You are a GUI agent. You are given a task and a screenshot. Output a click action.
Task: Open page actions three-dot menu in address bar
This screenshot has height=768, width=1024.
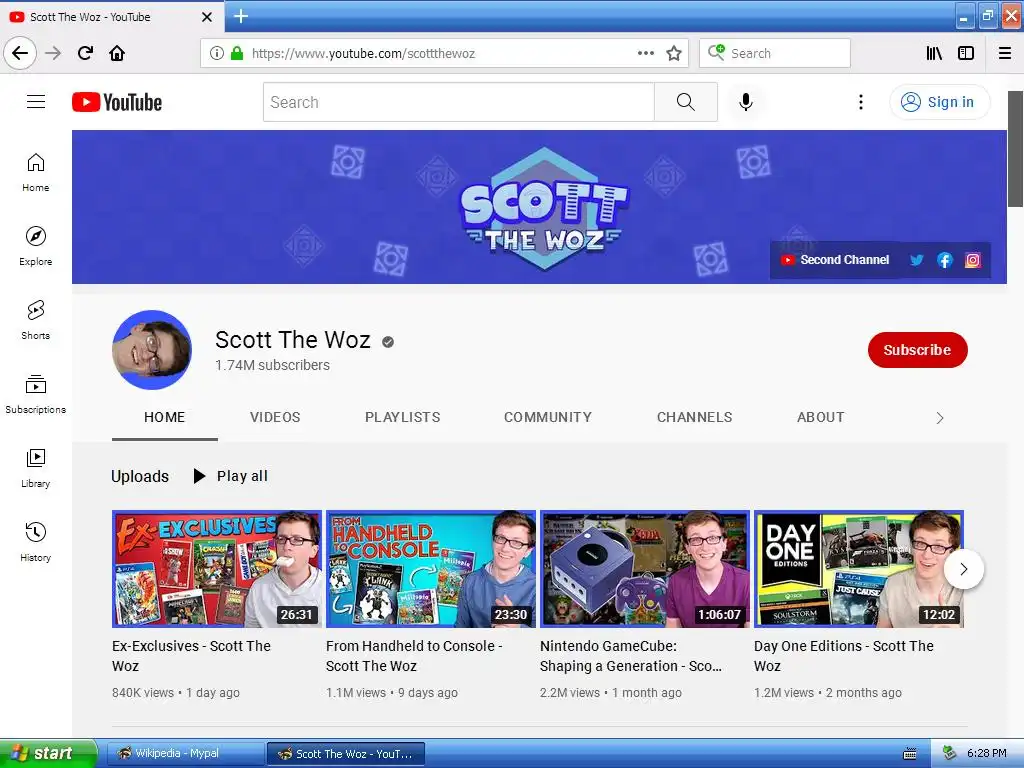pyautogui.click(x=645, y=53)
